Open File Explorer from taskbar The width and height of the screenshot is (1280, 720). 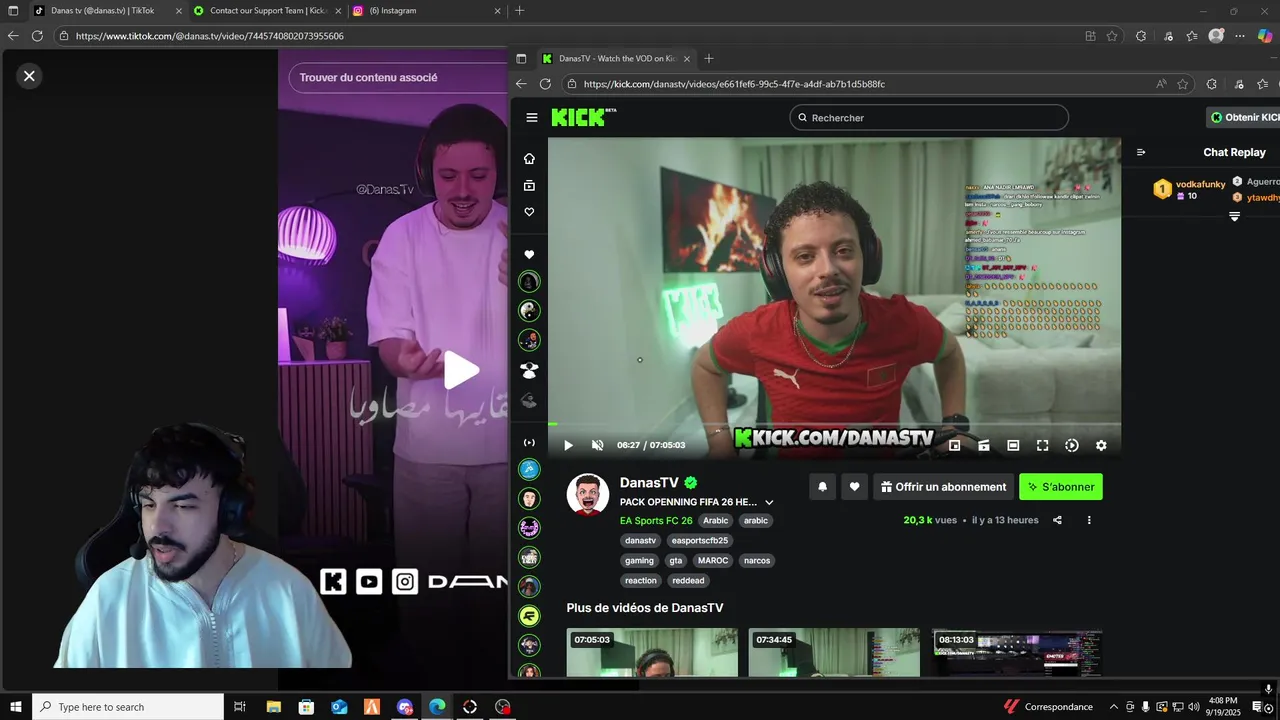click(273, 707)
